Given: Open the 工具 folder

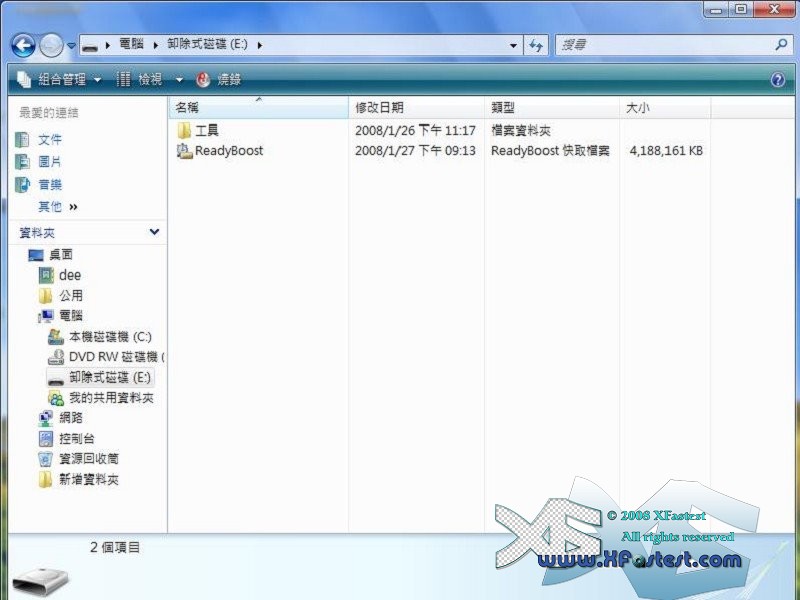Looking at the screenshot, I should [206, 130].
